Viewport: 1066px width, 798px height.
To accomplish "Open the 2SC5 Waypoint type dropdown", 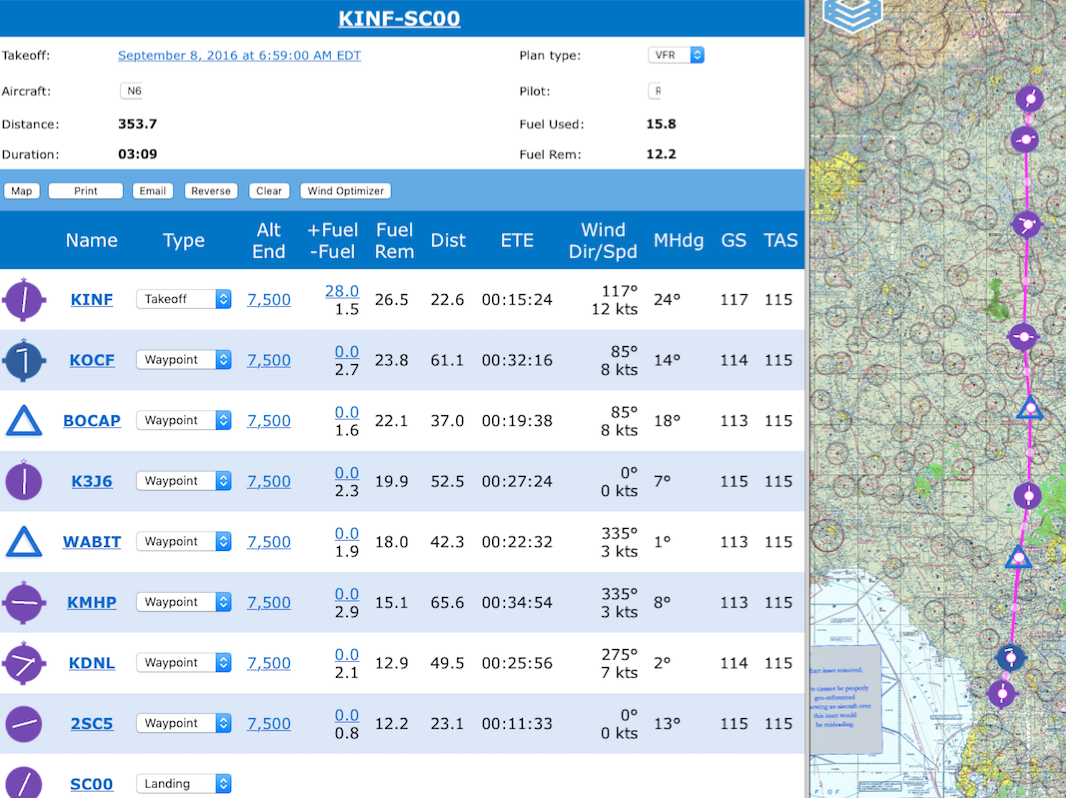I will pos(184,723).
